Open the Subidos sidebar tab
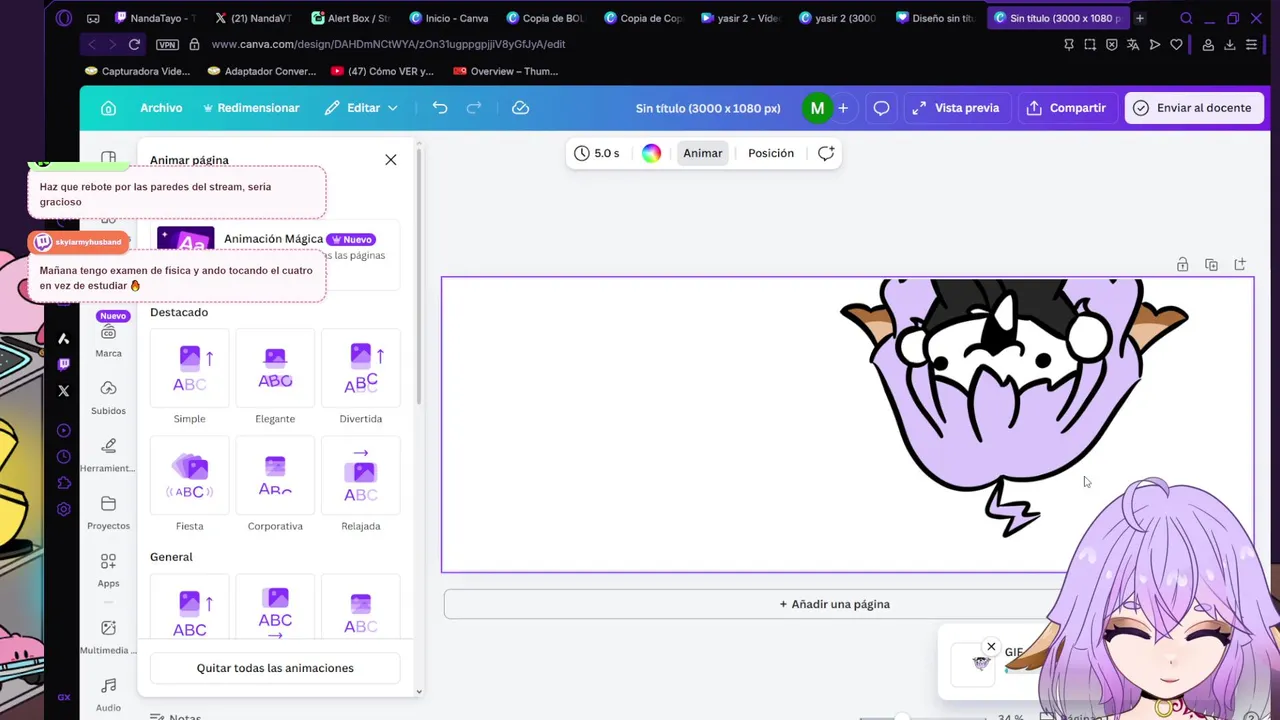The image size is (1280, 720). point(108,397)
